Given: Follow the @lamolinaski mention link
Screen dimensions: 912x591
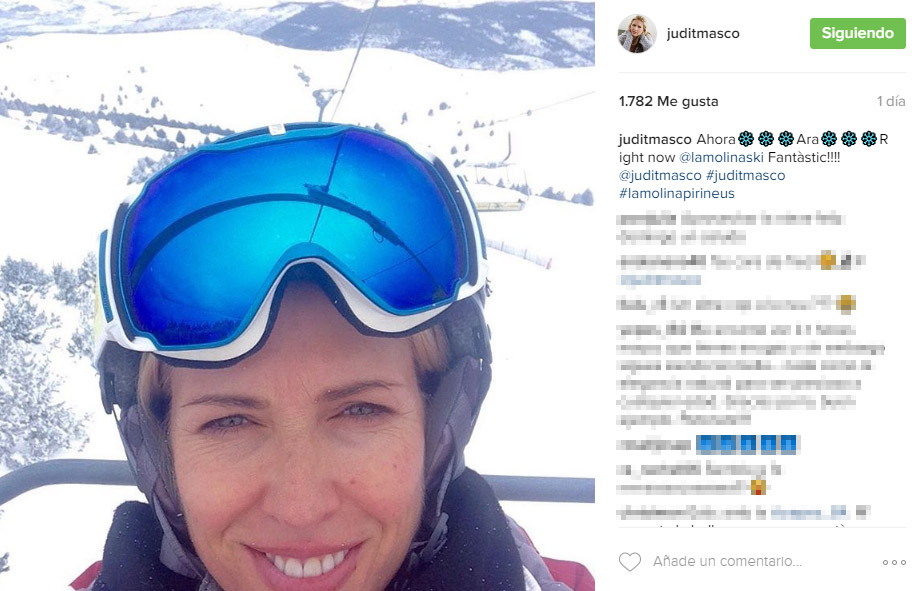Looking at the screenshot, I should pyautogui.click(x=721, y=157).
